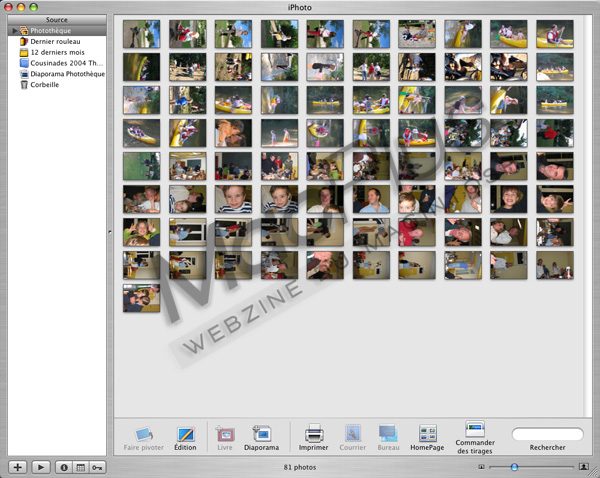Set photo as Bureau desktop
Image resolution: width=600 pixels, height=478 pixels.
[x=388, y=433]
